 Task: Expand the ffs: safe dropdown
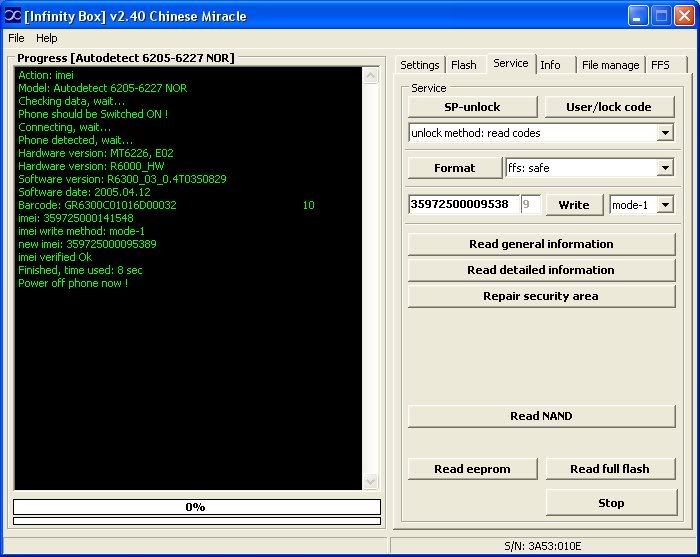click(665, 168)
